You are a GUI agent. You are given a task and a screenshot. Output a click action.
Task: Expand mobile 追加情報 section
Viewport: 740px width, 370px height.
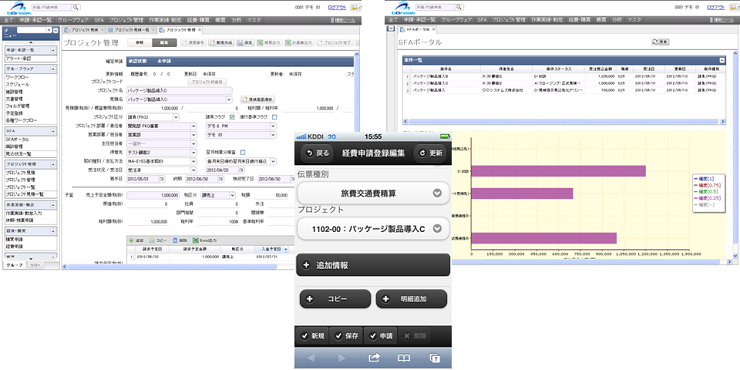(373, 265)
